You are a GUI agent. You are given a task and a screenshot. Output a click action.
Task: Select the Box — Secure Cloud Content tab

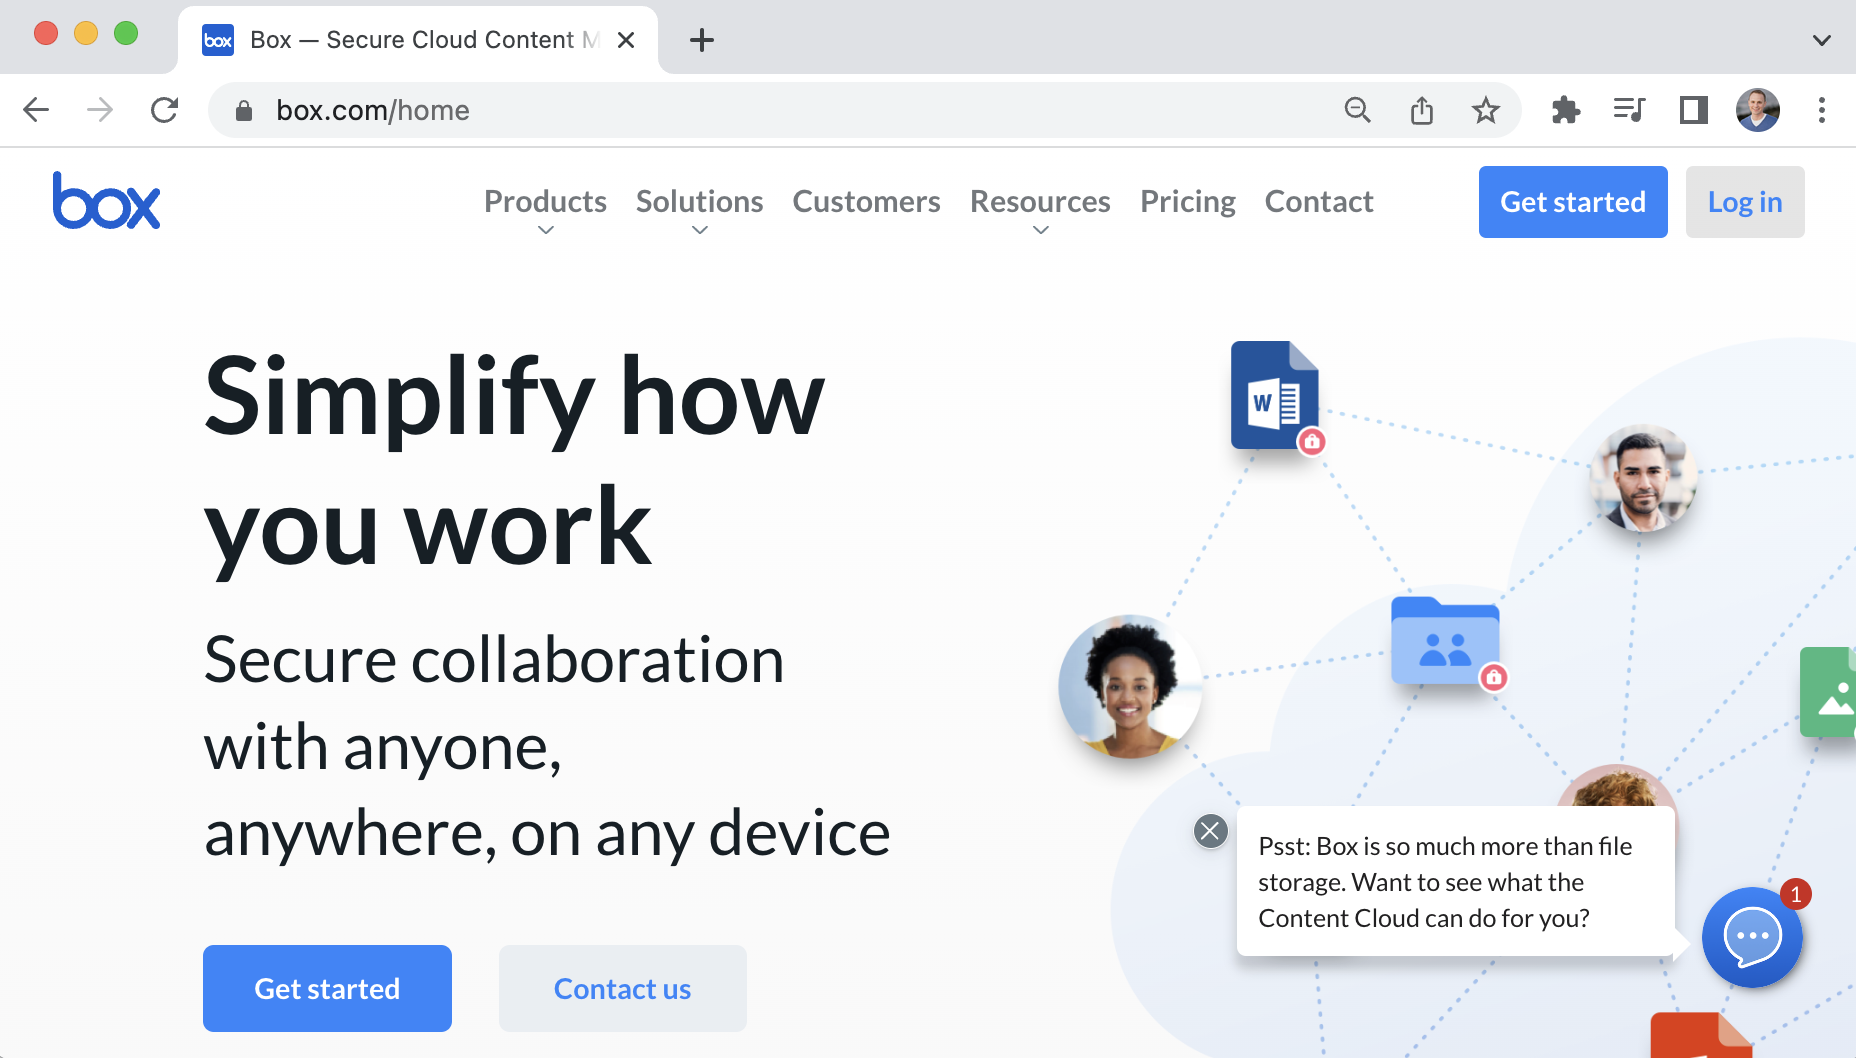coord(418,40)
